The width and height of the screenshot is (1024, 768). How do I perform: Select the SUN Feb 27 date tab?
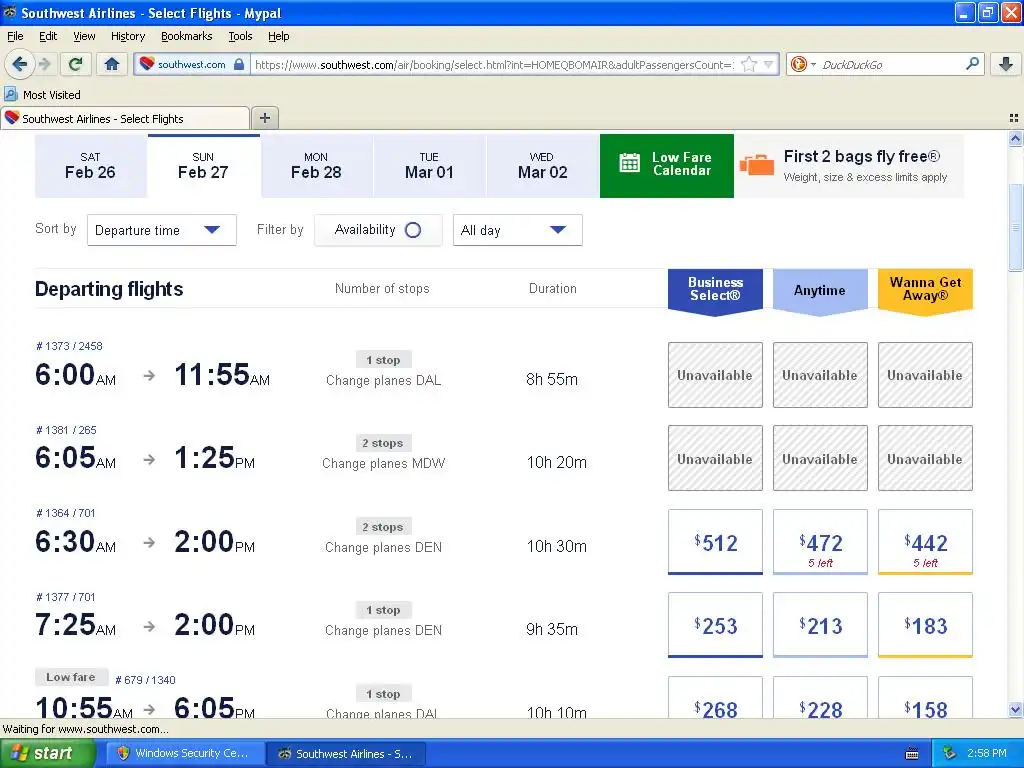(x=204, y=166)
